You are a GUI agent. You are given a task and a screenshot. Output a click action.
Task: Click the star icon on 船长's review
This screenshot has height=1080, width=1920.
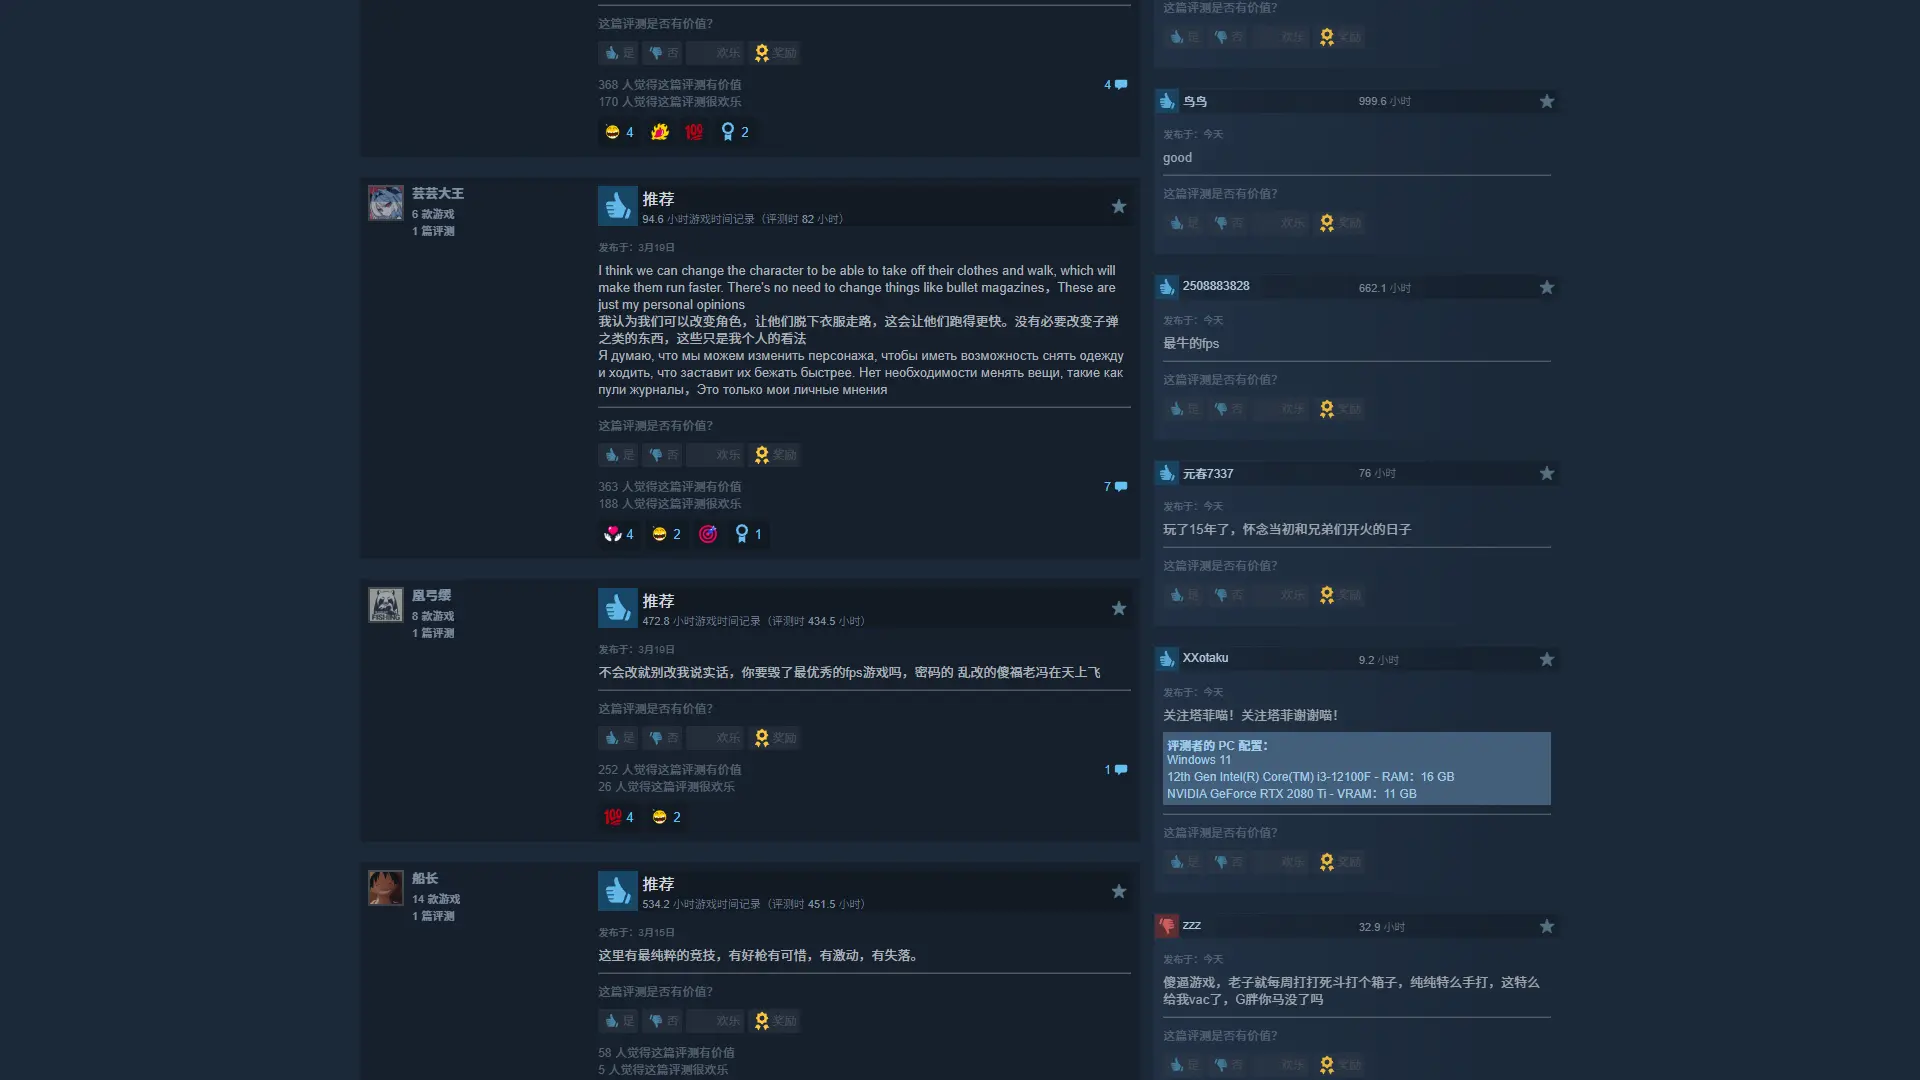click(x=1119, y=891)
